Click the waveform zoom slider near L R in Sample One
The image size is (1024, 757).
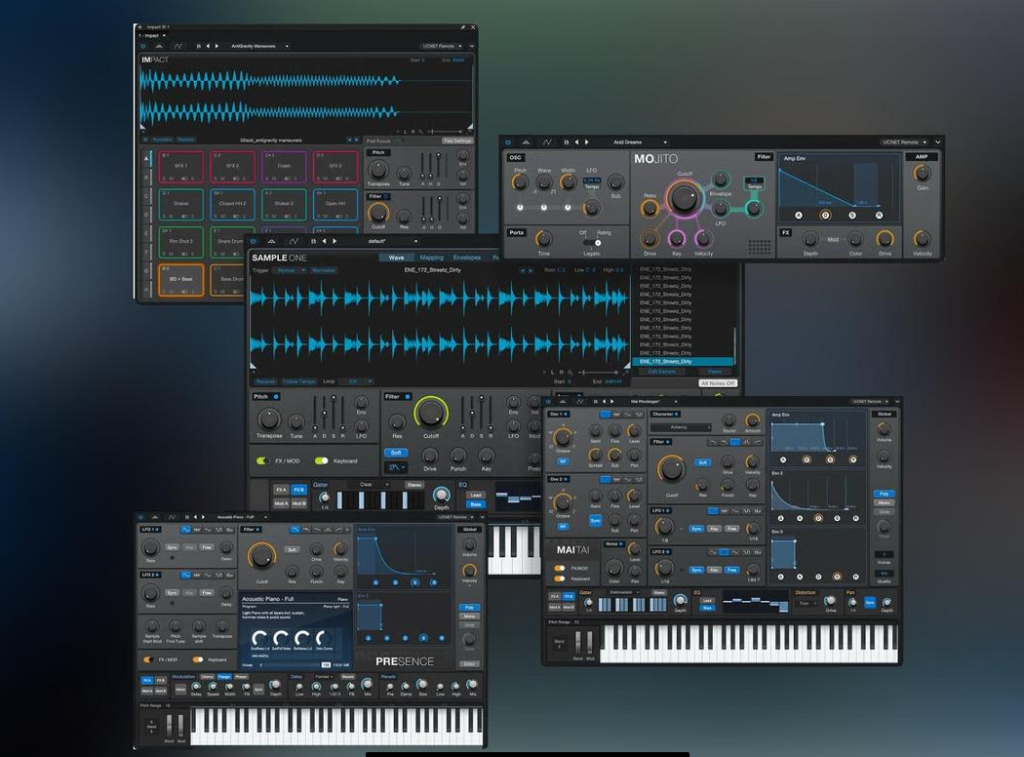click(600, 373)
